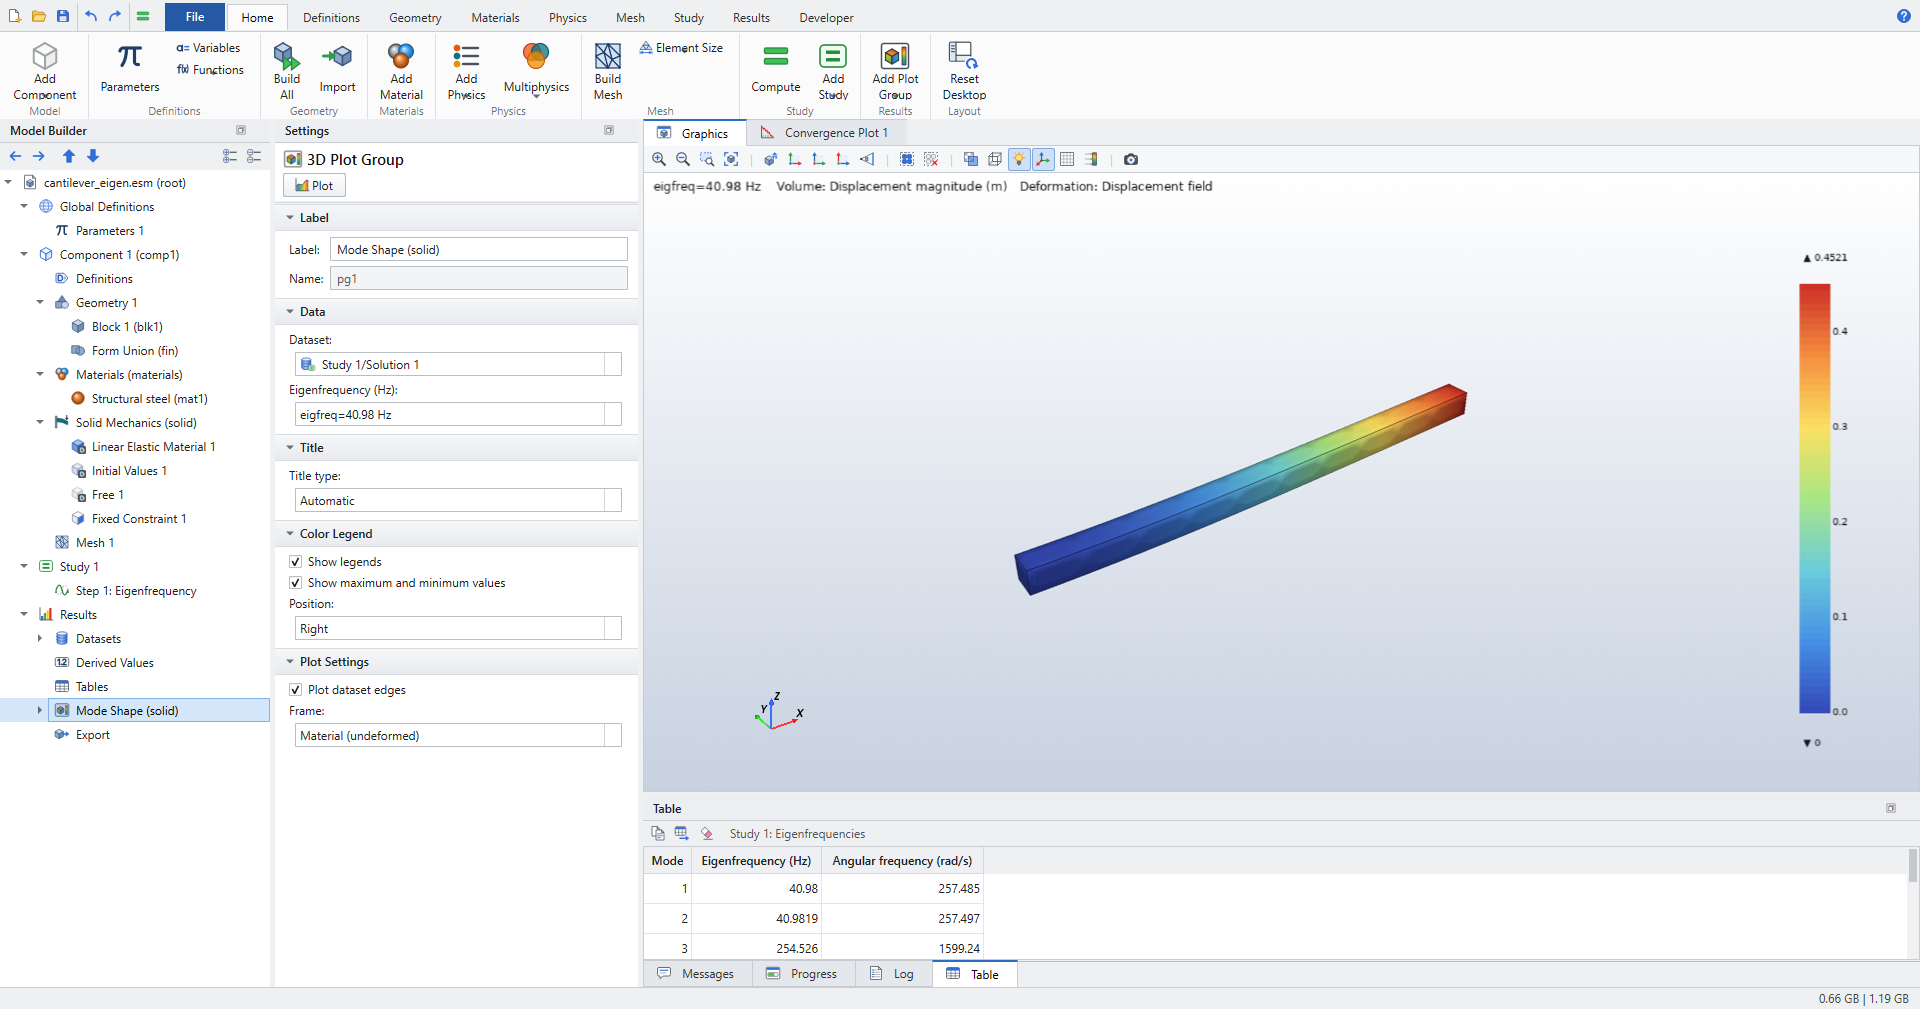This screenshot has height=1009, width=1920.
Task: Toggle the Show legends checkbox
Action: [x=295, y=562]
